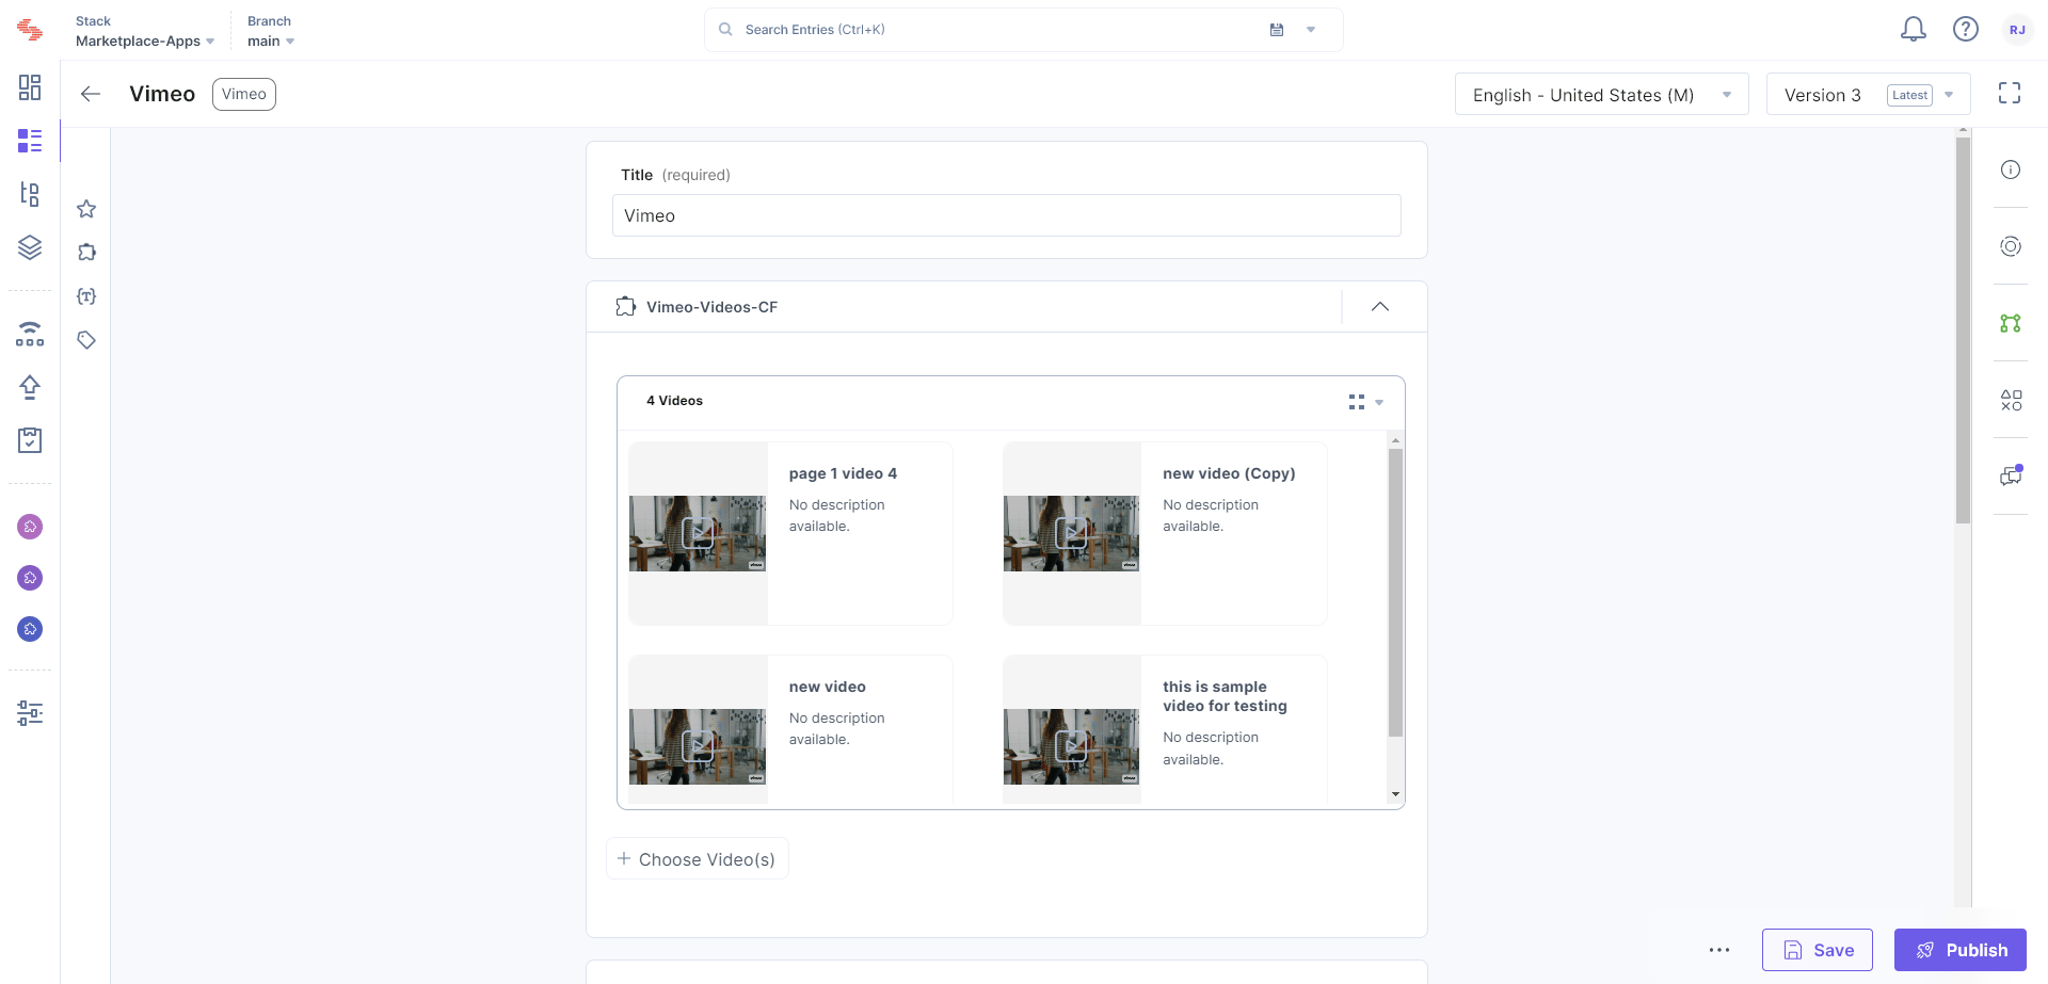
Task: Click the Contentstack logo icon
Action: pos(30,30)
